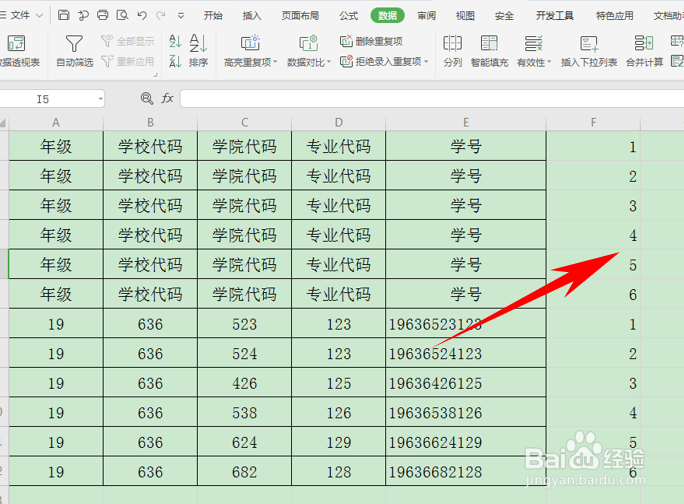Click cell with value 426
Image resolution: width=684 pixels, height=504 pixels.
coord(244,383)
